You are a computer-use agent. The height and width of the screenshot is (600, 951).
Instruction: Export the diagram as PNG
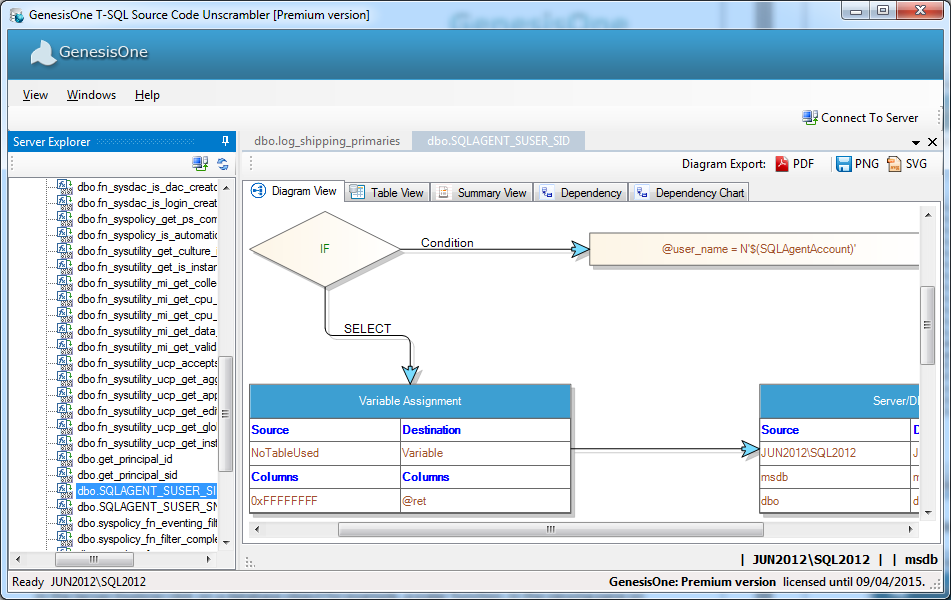(x=857, y=164)
